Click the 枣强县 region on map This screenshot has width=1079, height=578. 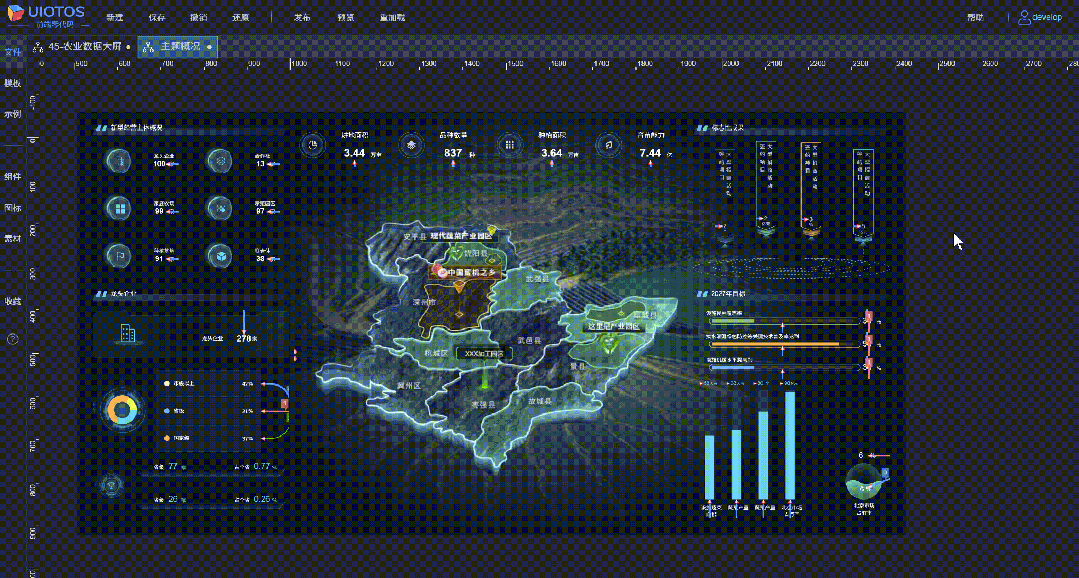483,404
